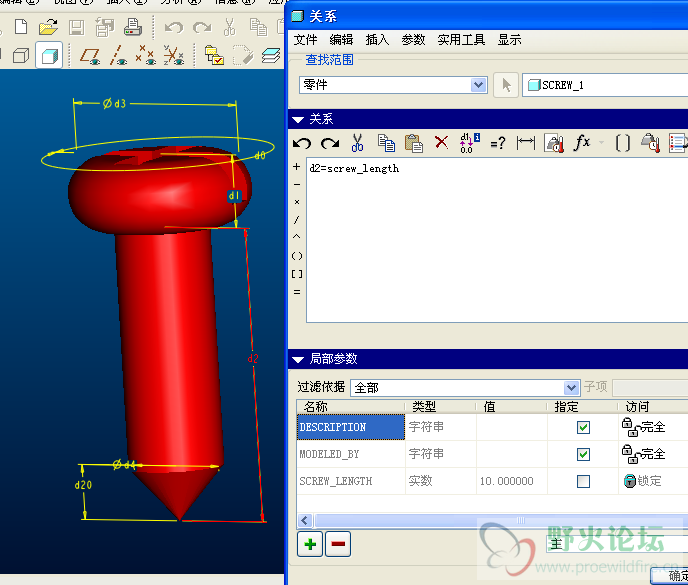Screen dimensions: 688x585
Task: Delete selected relation with red X
Action: click(441, 142)
